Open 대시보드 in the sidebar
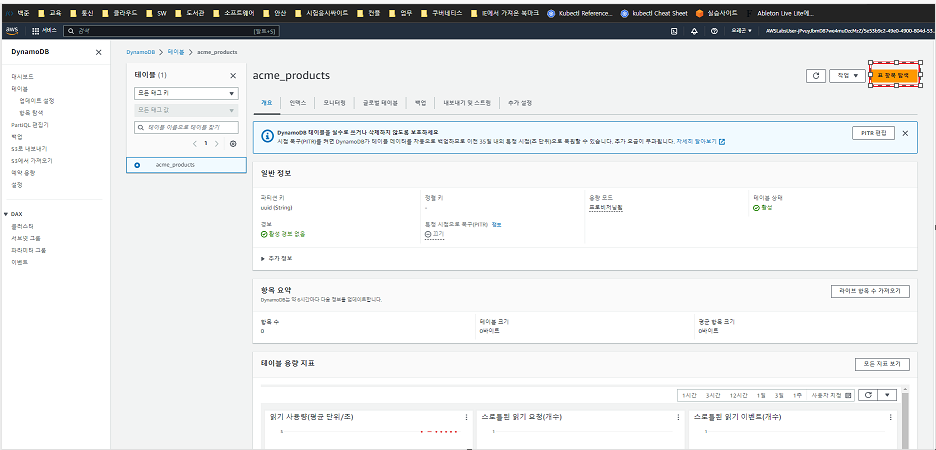 point(22,76)
